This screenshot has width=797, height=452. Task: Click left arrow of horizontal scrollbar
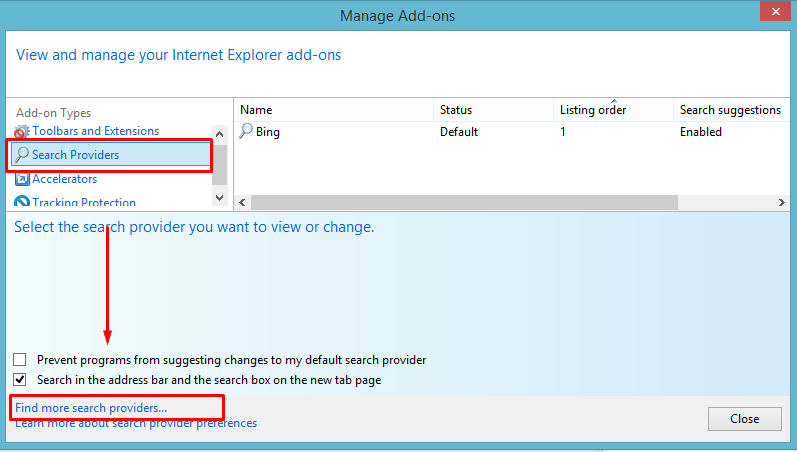(x=241, y=202)
